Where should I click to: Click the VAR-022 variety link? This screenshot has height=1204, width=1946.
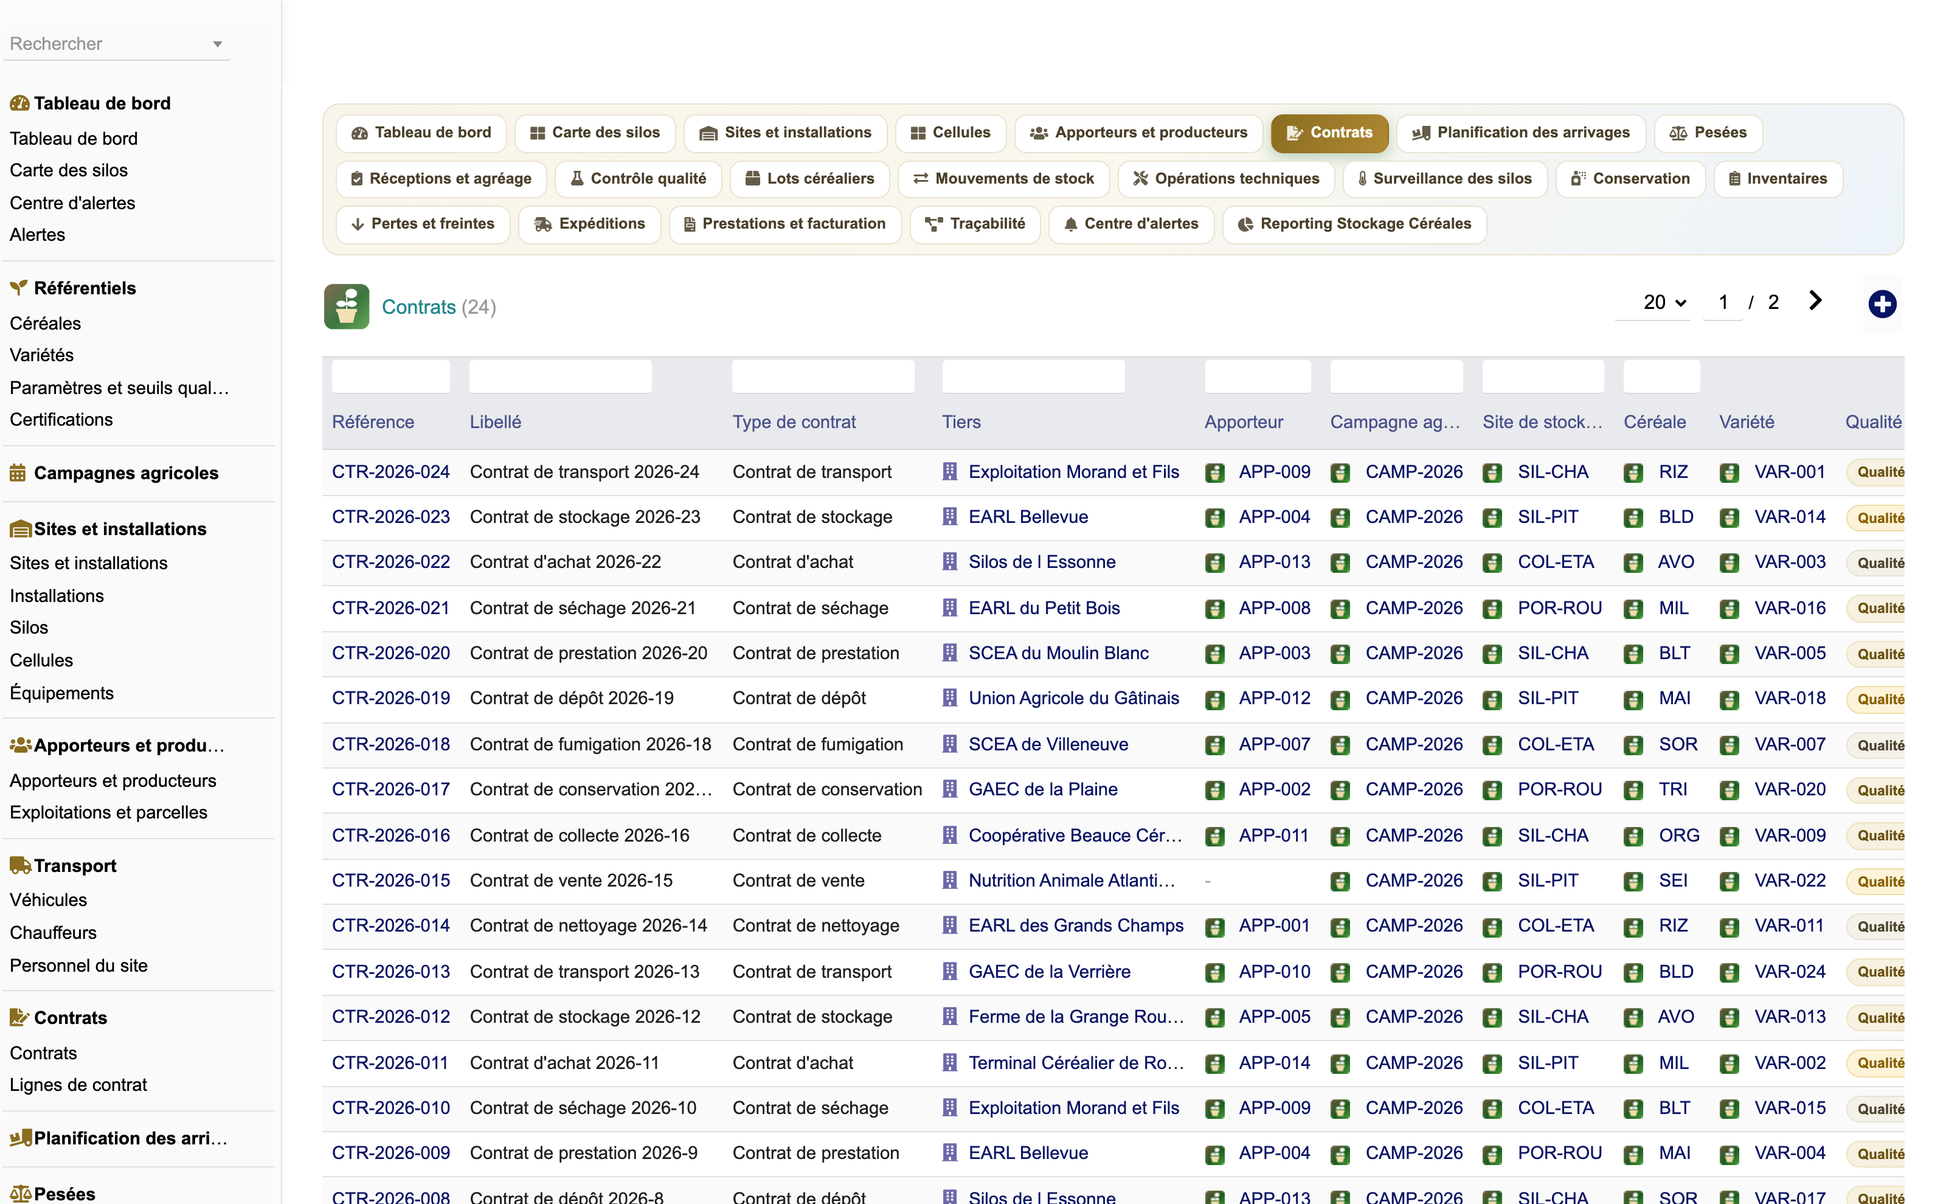point(1790,880)
